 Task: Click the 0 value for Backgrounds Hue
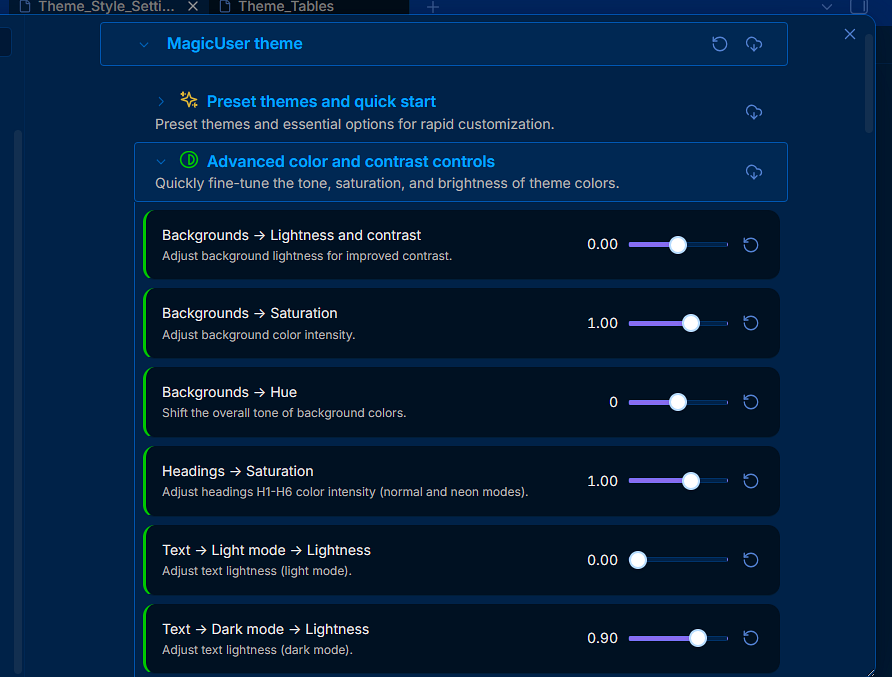[613, 402]
